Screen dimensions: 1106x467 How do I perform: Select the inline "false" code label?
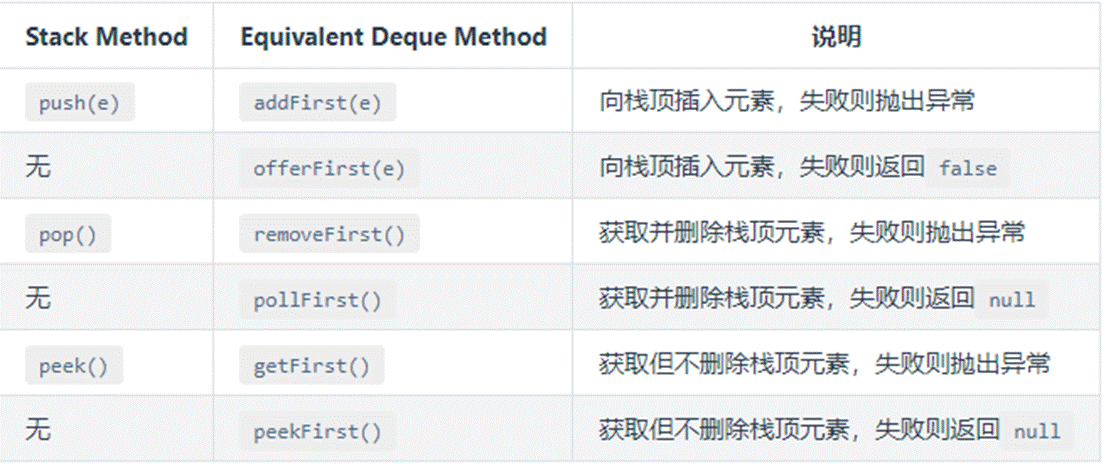point(967,169)
